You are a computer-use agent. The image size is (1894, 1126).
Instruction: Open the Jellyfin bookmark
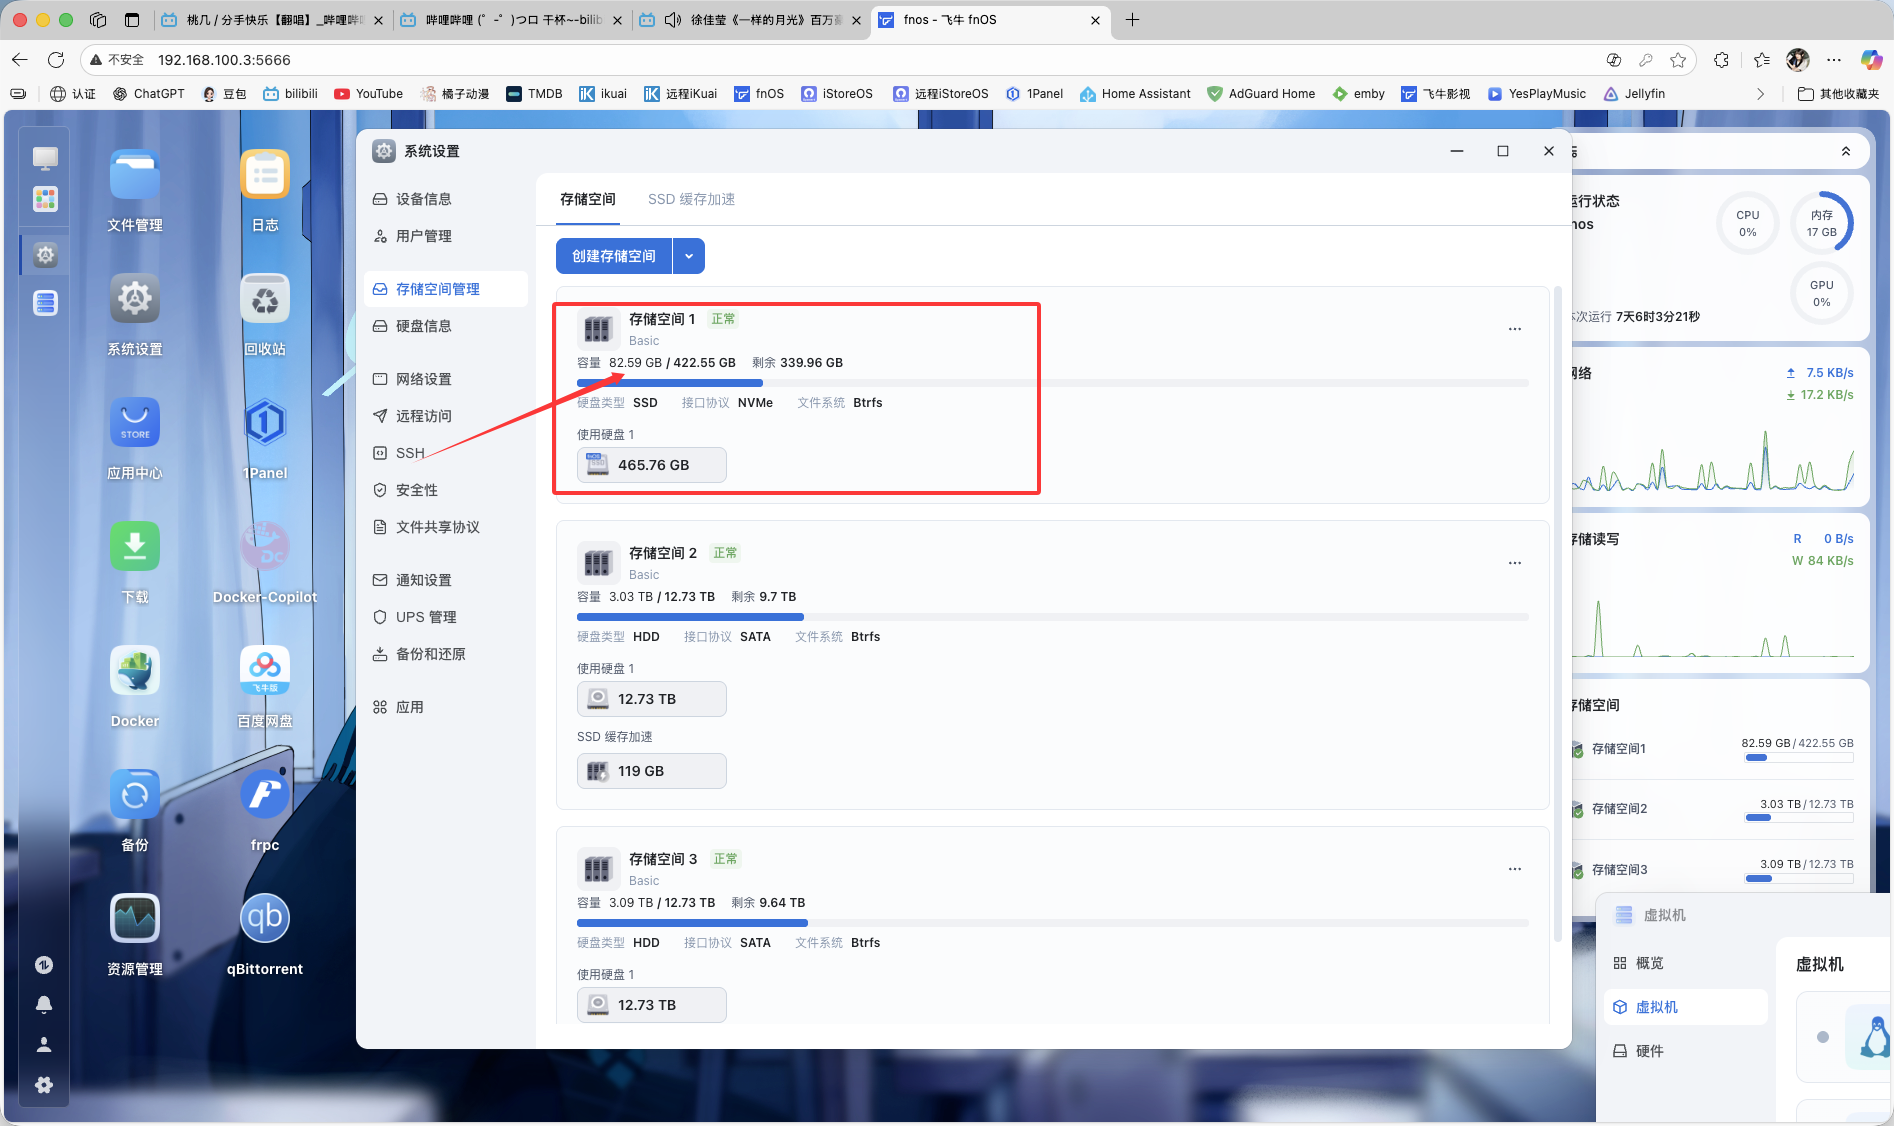pyautogui.click(x=1634, y=94)
